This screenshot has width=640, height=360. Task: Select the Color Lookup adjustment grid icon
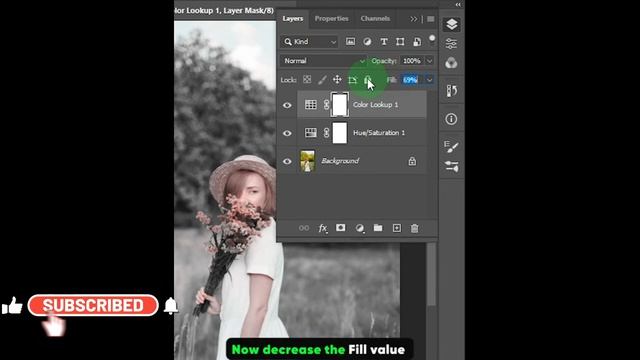[311, 105]
